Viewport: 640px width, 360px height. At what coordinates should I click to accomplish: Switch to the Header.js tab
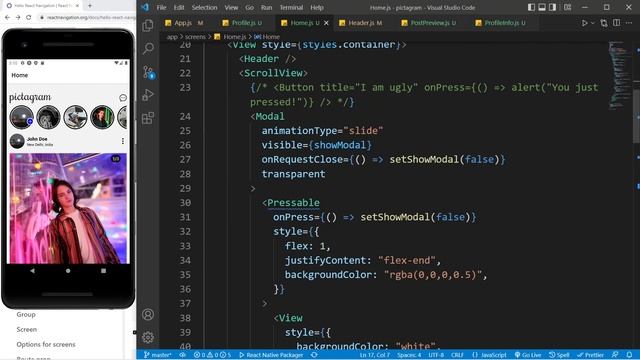point(364,23)
